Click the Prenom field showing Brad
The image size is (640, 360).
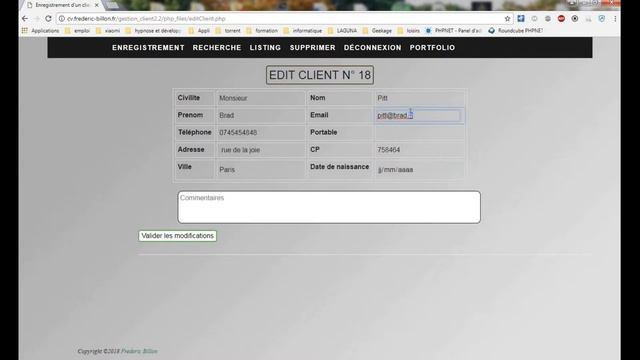point(260,116)
